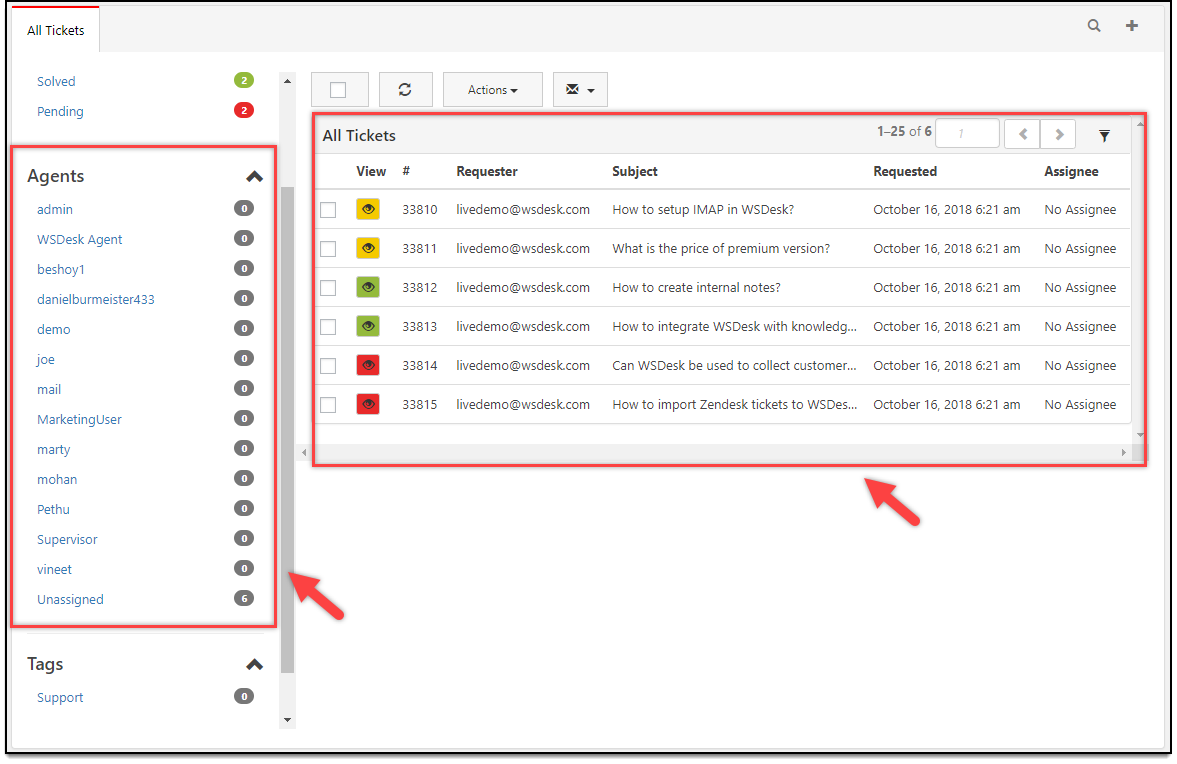Click the page number input field
The height and width of the screenshot is (764, 1177).
(x=968, y=134)
